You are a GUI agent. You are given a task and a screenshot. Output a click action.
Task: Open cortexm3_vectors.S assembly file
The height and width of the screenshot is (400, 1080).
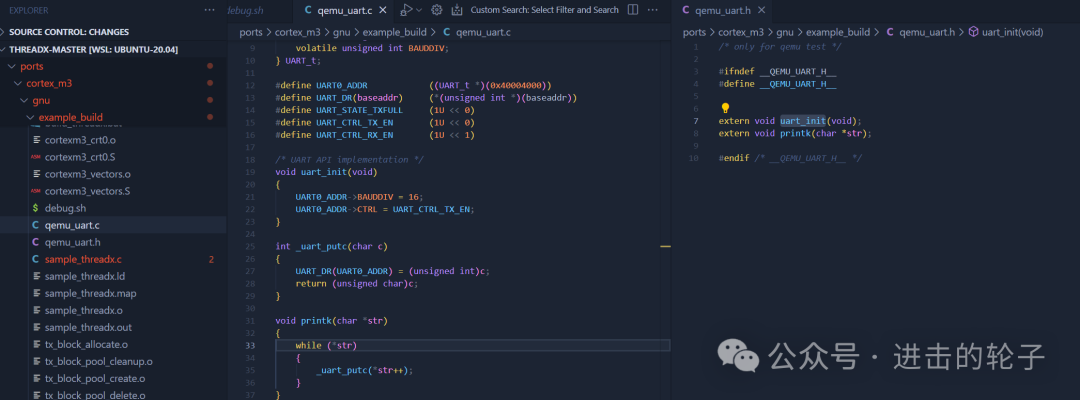(113, 191)
